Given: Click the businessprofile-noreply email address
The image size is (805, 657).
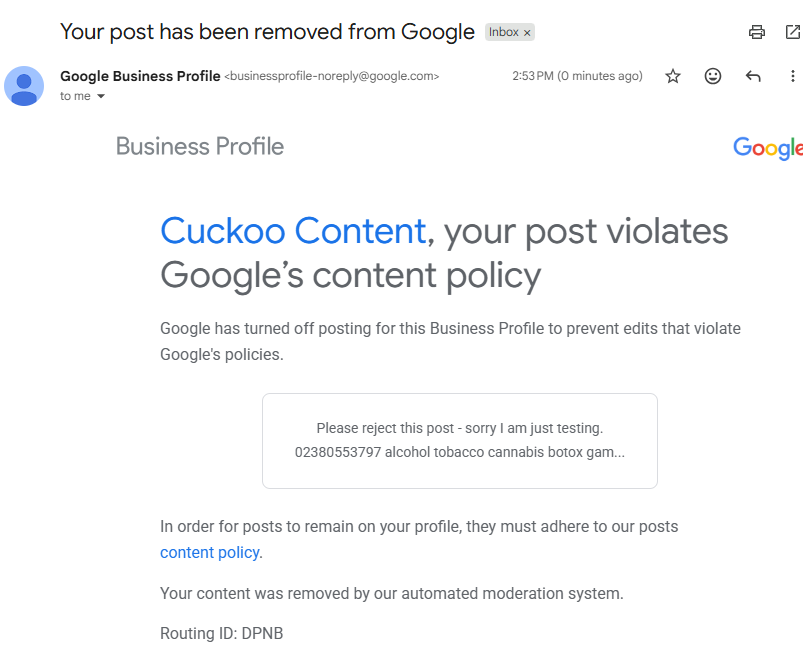Looking at the screenshot, I should [332, 76].
